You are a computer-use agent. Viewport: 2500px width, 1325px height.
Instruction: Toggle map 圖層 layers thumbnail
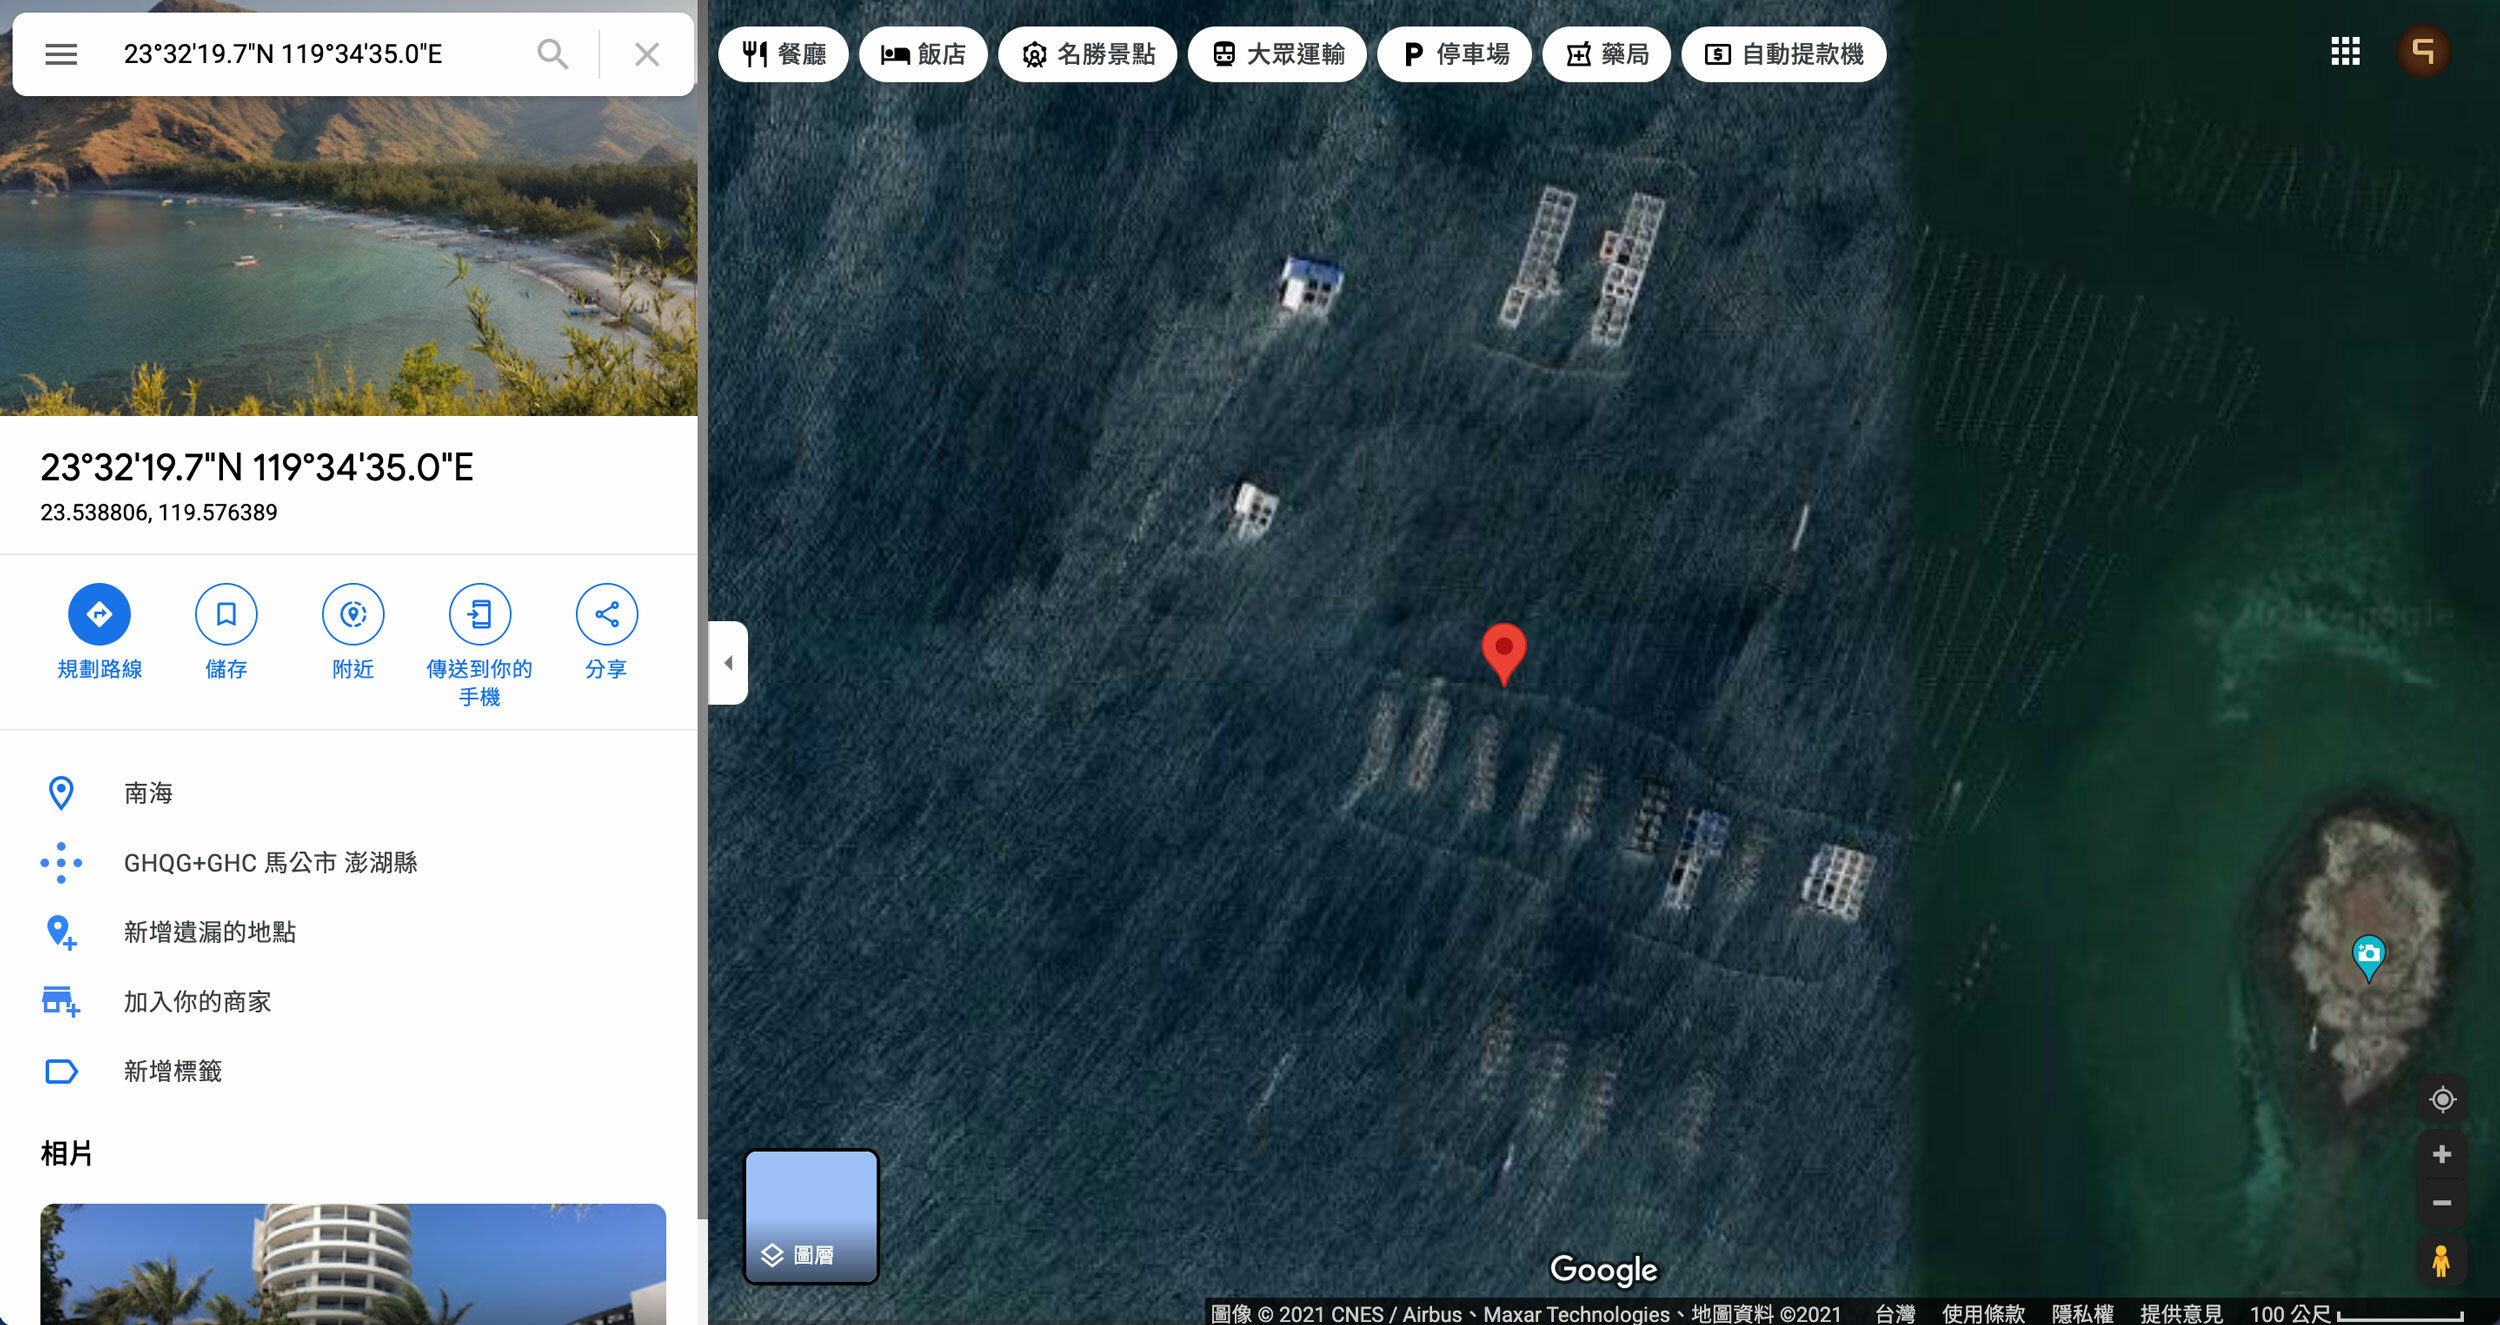[x=811, y=1216]
